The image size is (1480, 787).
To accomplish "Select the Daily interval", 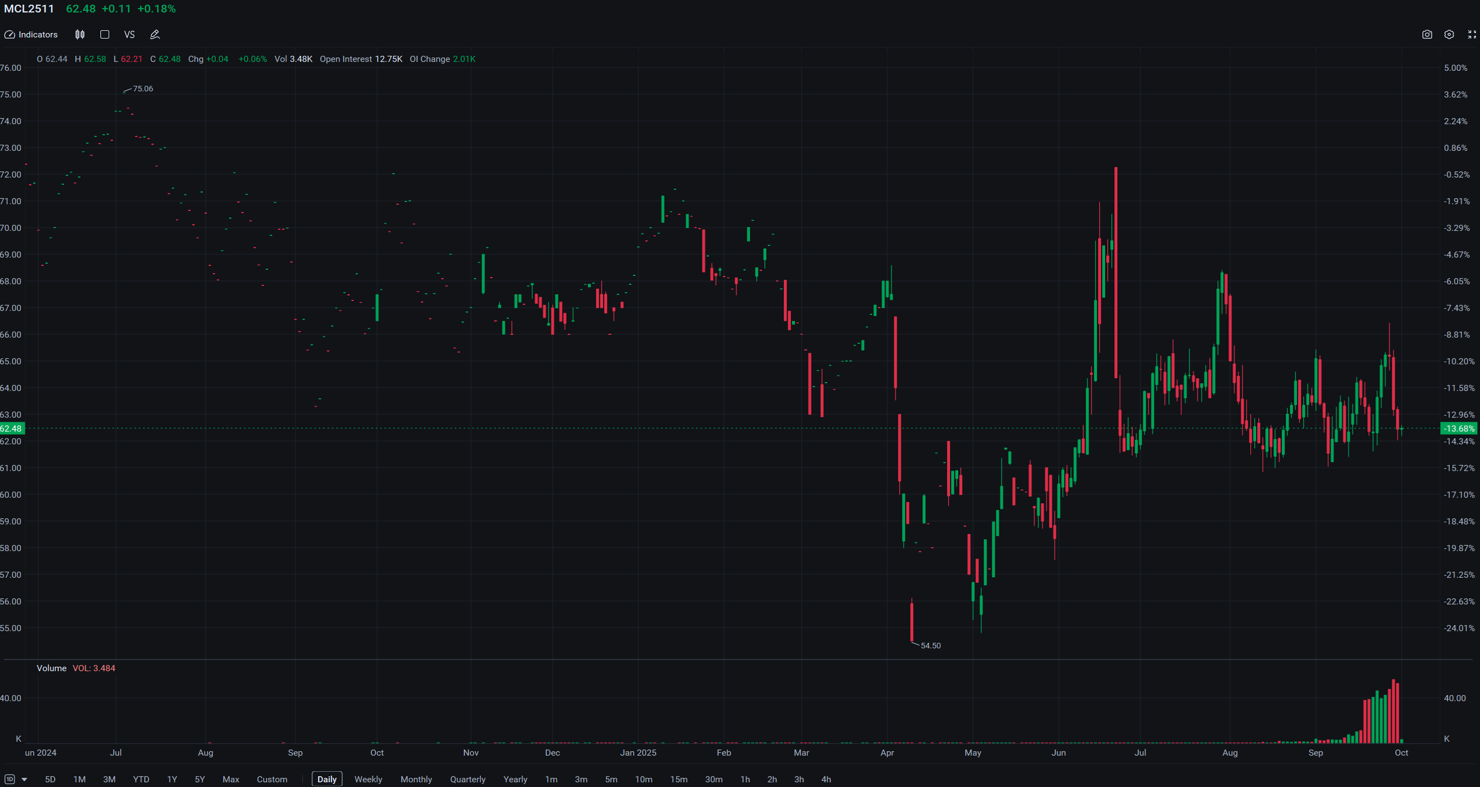I will [x=327, y=779].
